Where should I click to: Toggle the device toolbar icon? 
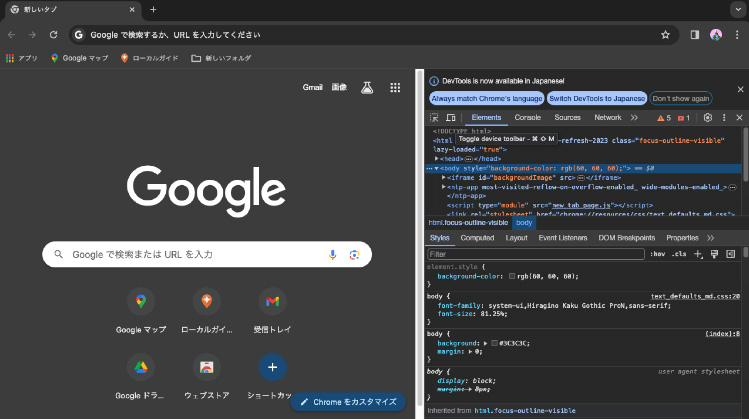(450, 118)
